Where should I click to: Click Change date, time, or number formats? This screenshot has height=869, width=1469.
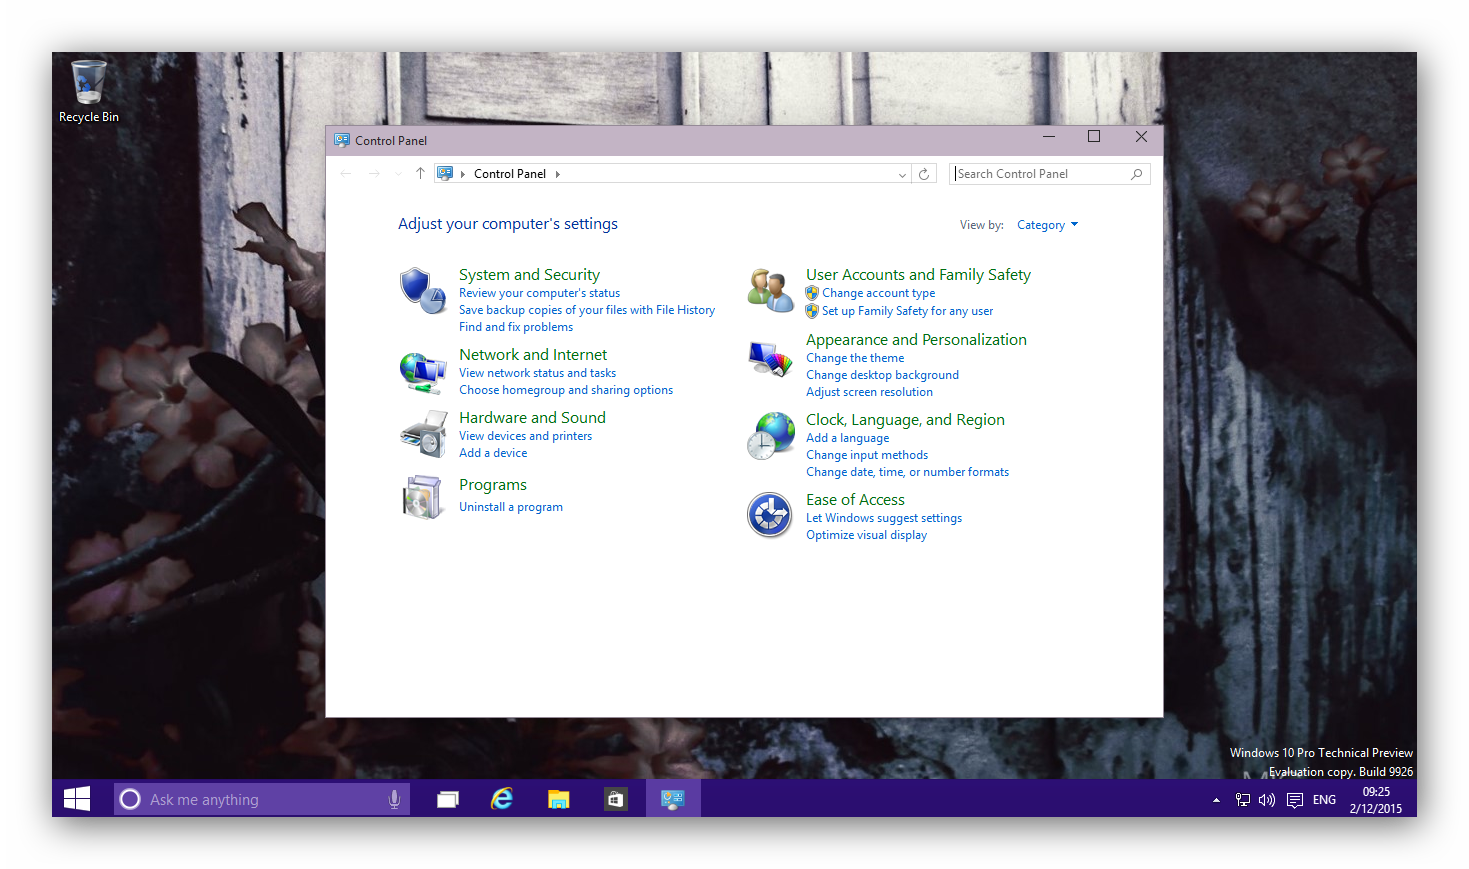point(907,472)
